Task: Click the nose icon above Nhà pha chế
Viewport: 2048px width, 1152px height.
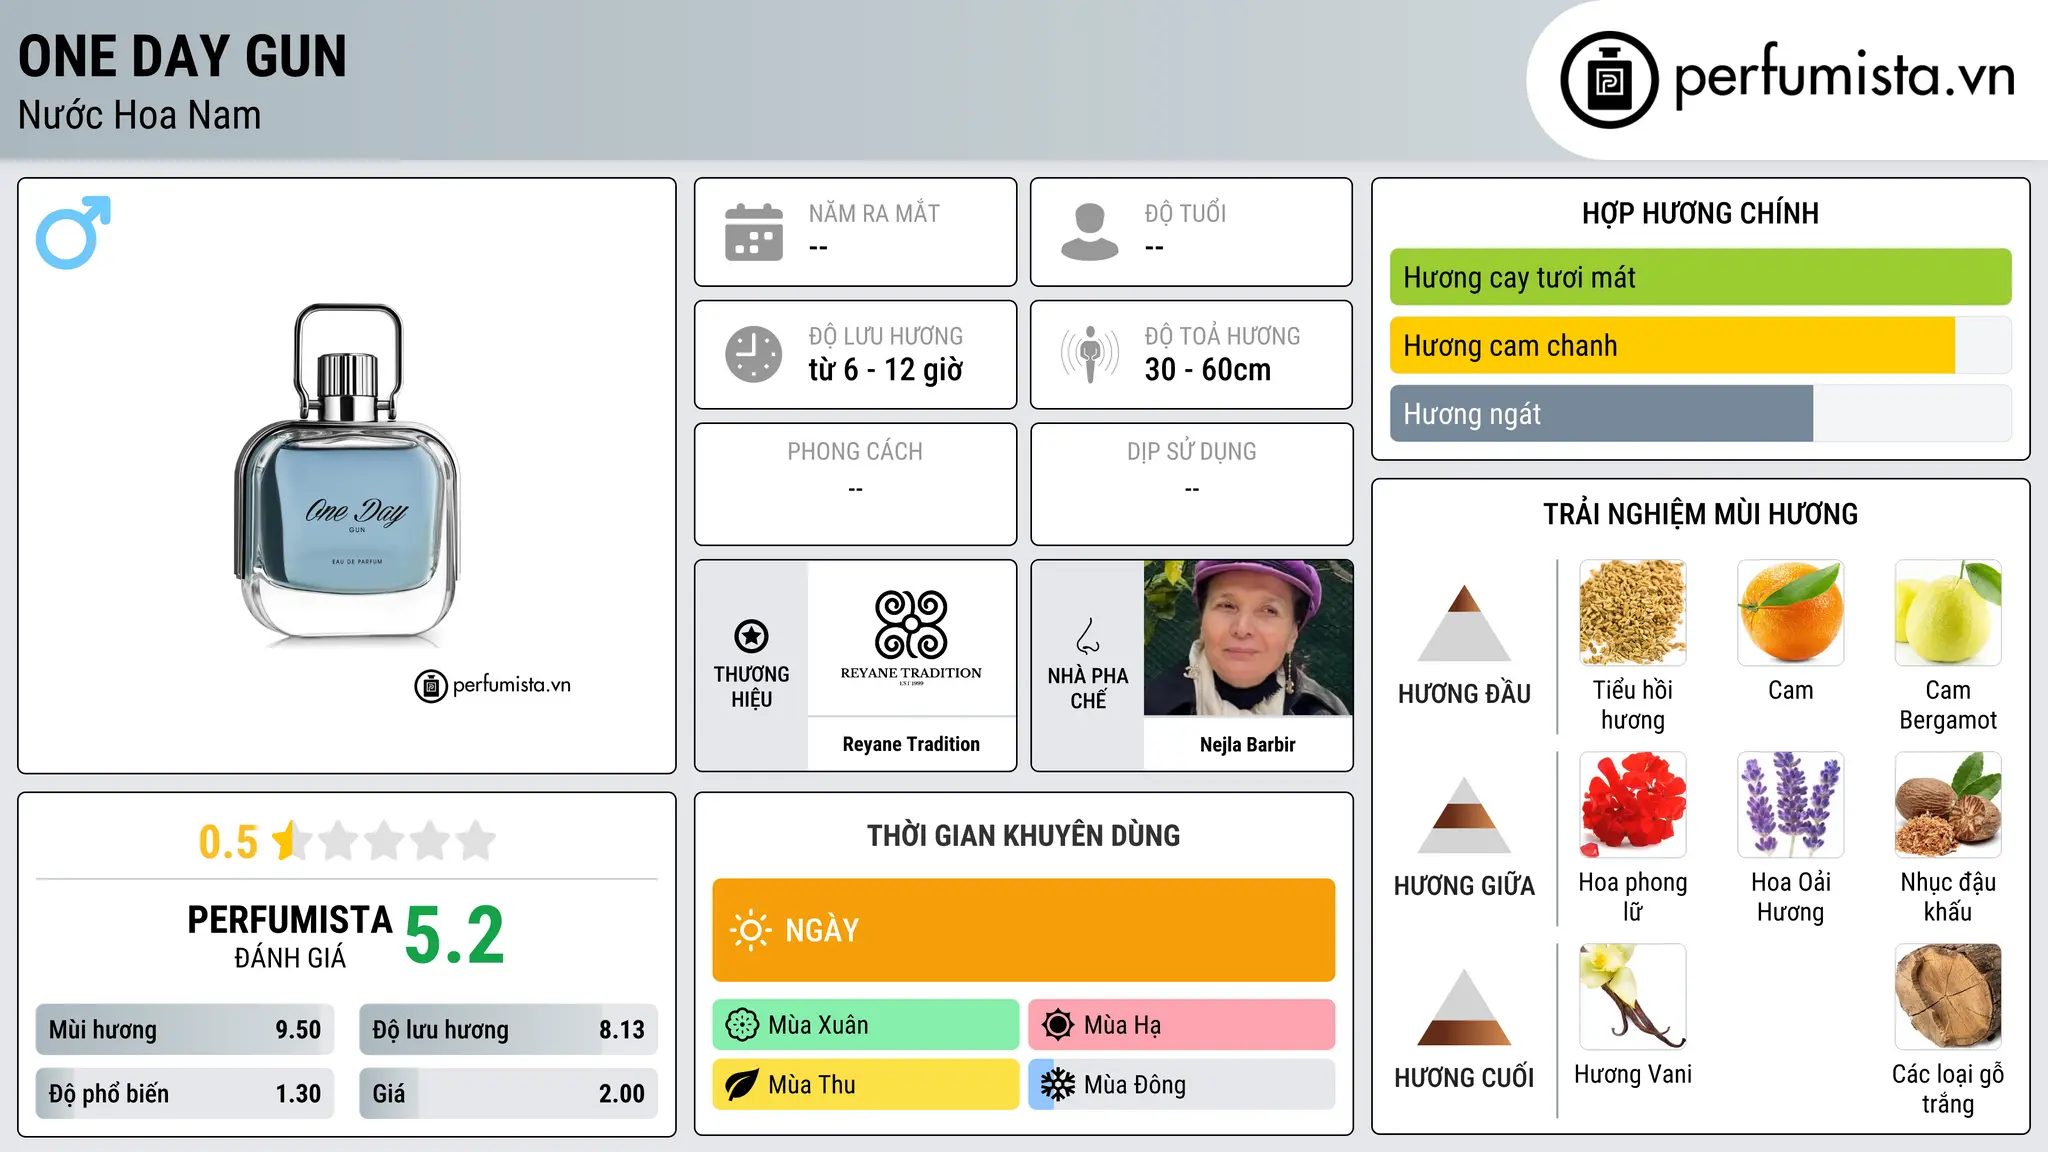Action: tap(1088, 636)
